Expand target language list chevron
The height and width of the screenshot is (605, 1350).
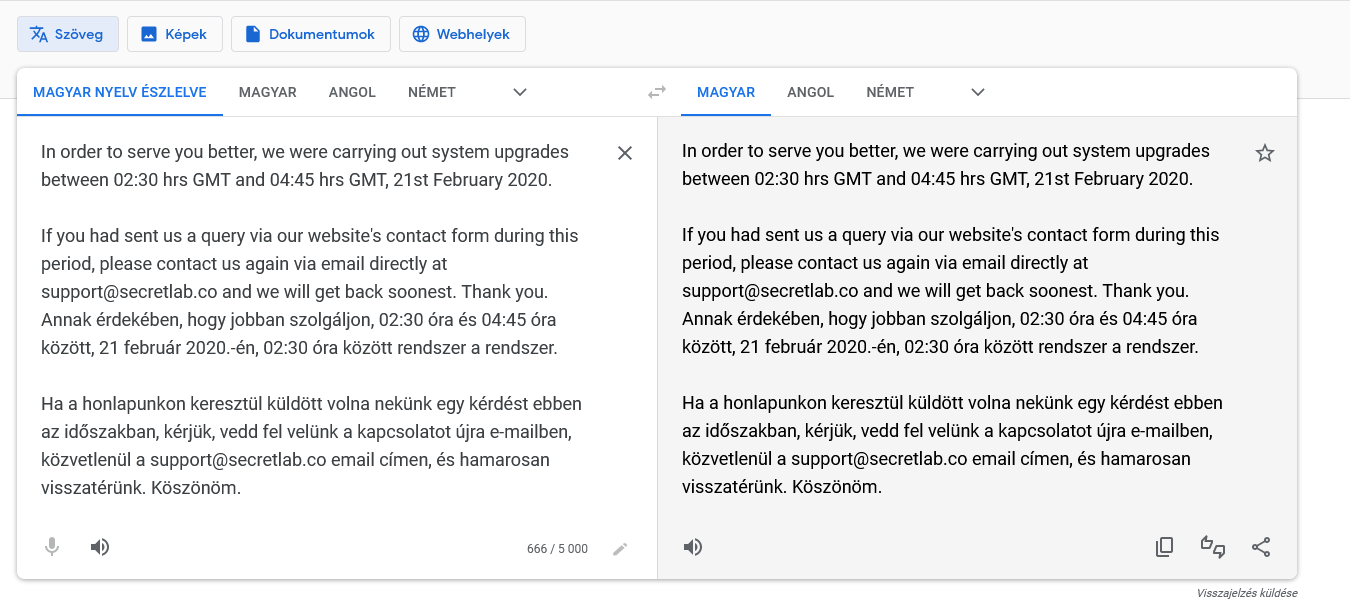pyautogui.click(x=978, y=92)
